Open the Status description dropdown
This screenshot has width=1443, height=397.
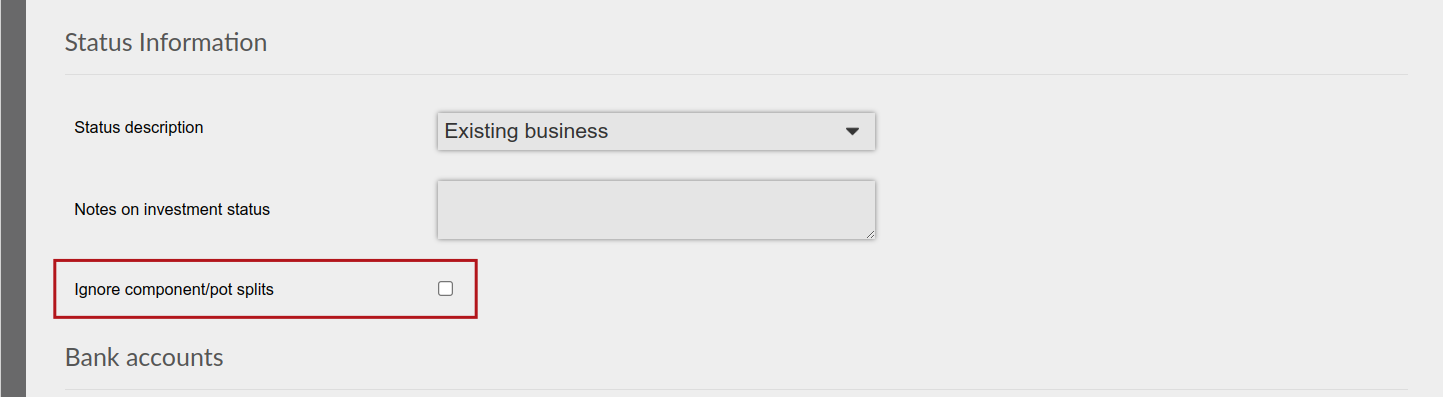tap(656, 131)
